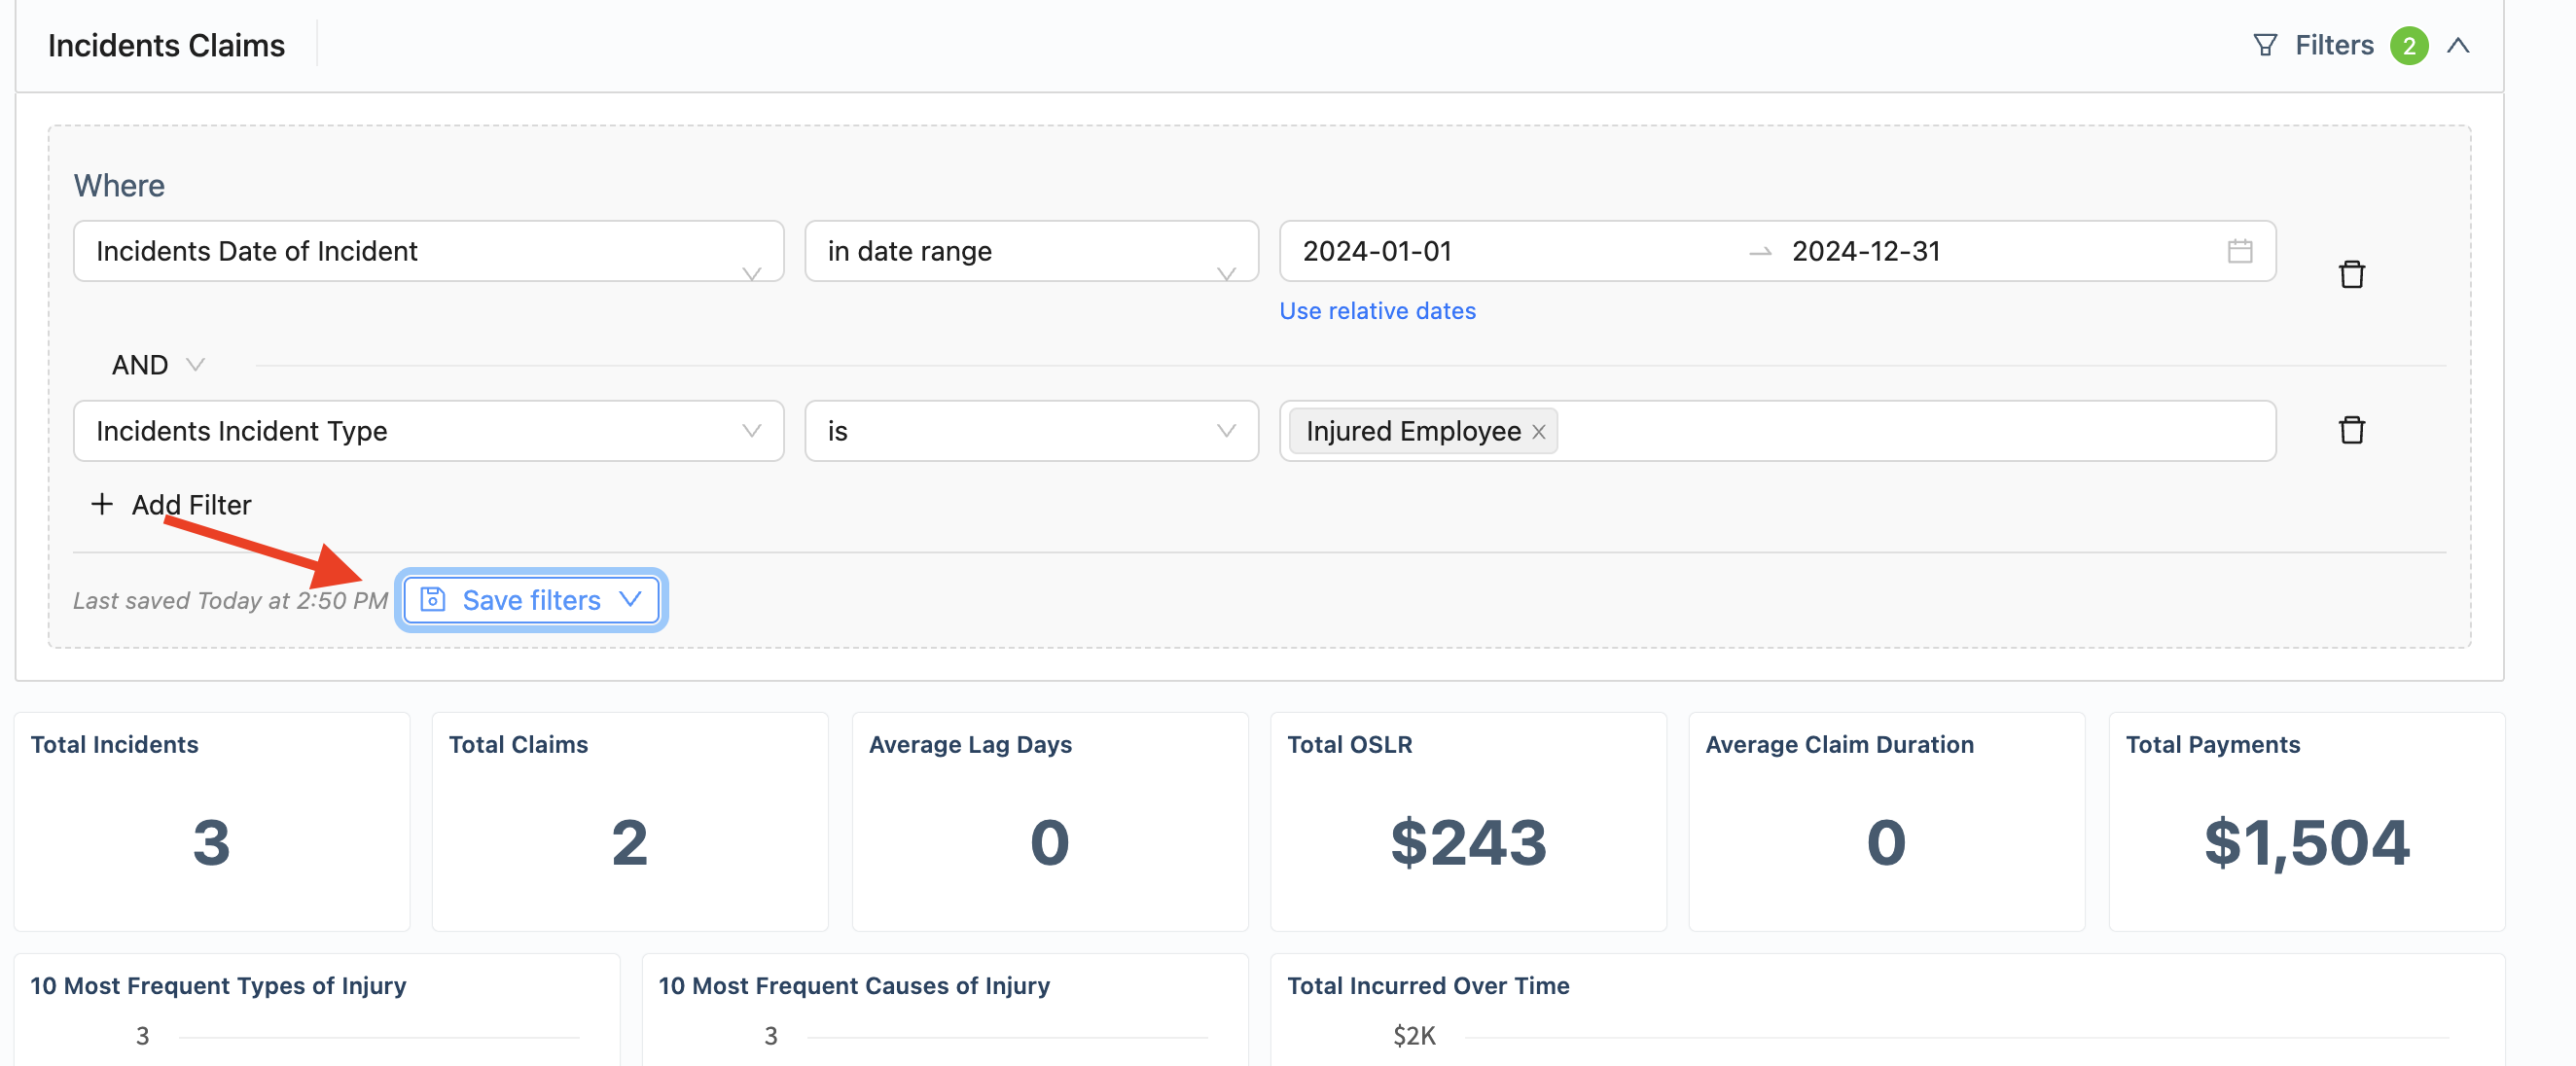Click the Total Incurred Over Time title
The height and width of the screenshot is (1066, 2576).
(1428, 985)
